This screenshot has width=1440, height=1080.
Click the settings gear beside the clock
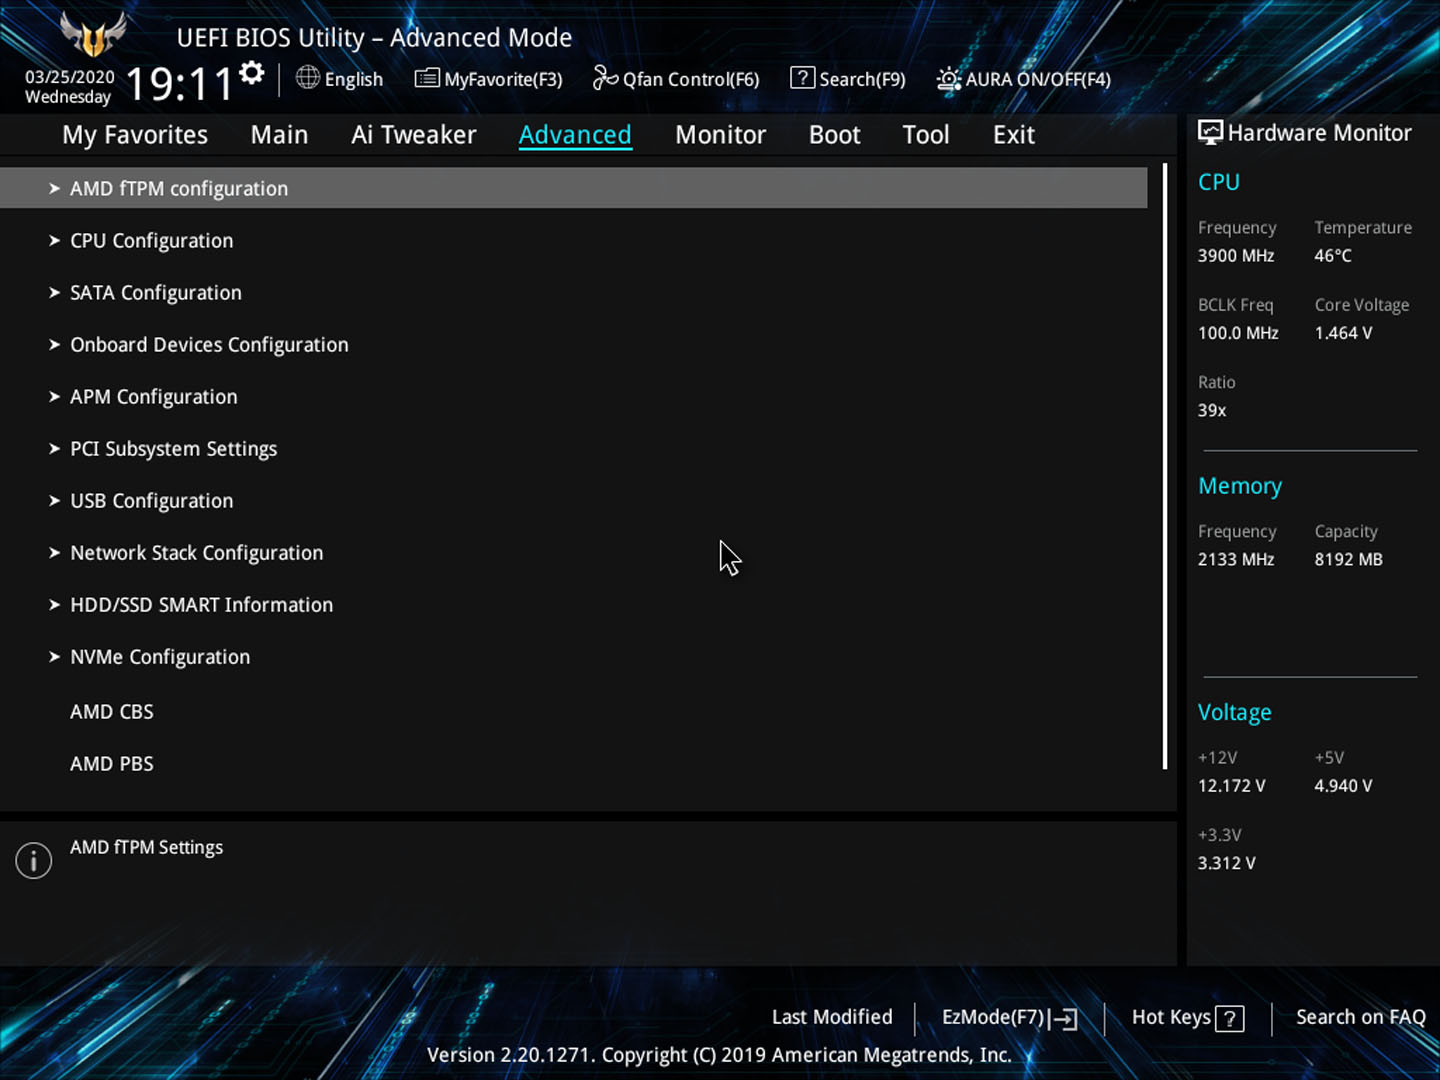pos(252,73)
